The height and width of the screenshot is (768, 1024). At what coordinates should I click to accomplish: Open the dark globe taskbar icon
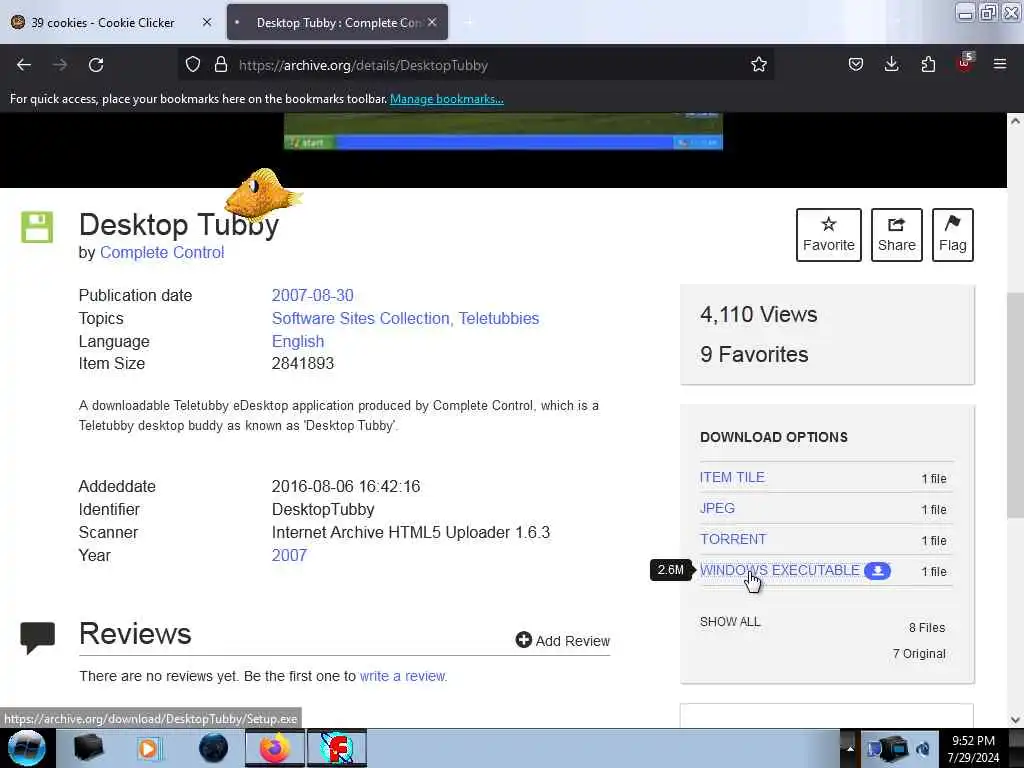click(214, 748)
